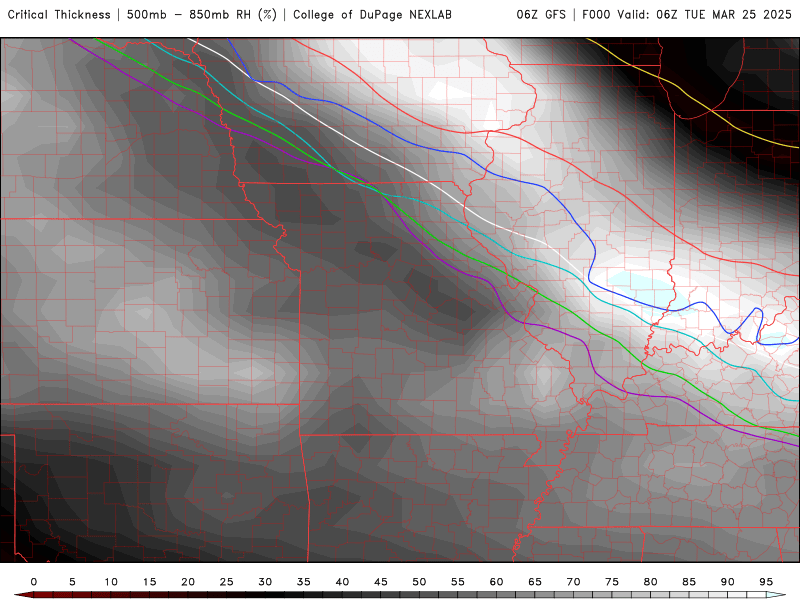Viewport: 800px width, 600px height.
Task: Click the colorbar label "25"
Action: 227,582
